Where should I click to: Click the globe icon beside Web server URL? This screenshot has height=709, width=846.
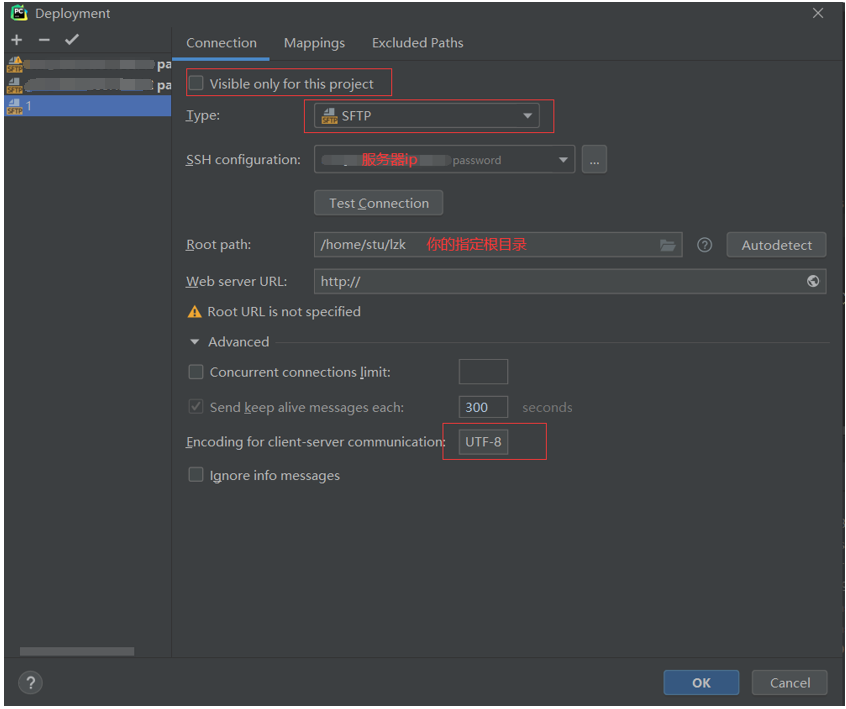pos(812,281)
